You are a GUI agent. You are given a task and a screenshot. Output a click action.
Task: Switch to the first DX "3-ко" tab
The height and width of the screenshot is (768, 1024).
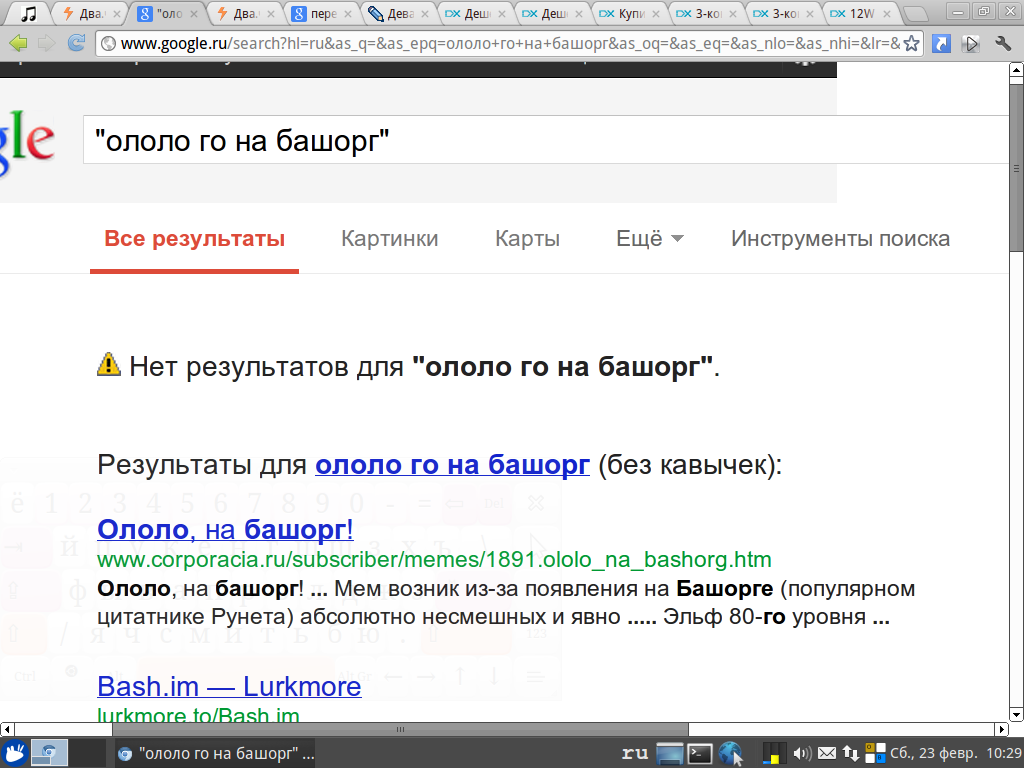click(x=708, y=13)
